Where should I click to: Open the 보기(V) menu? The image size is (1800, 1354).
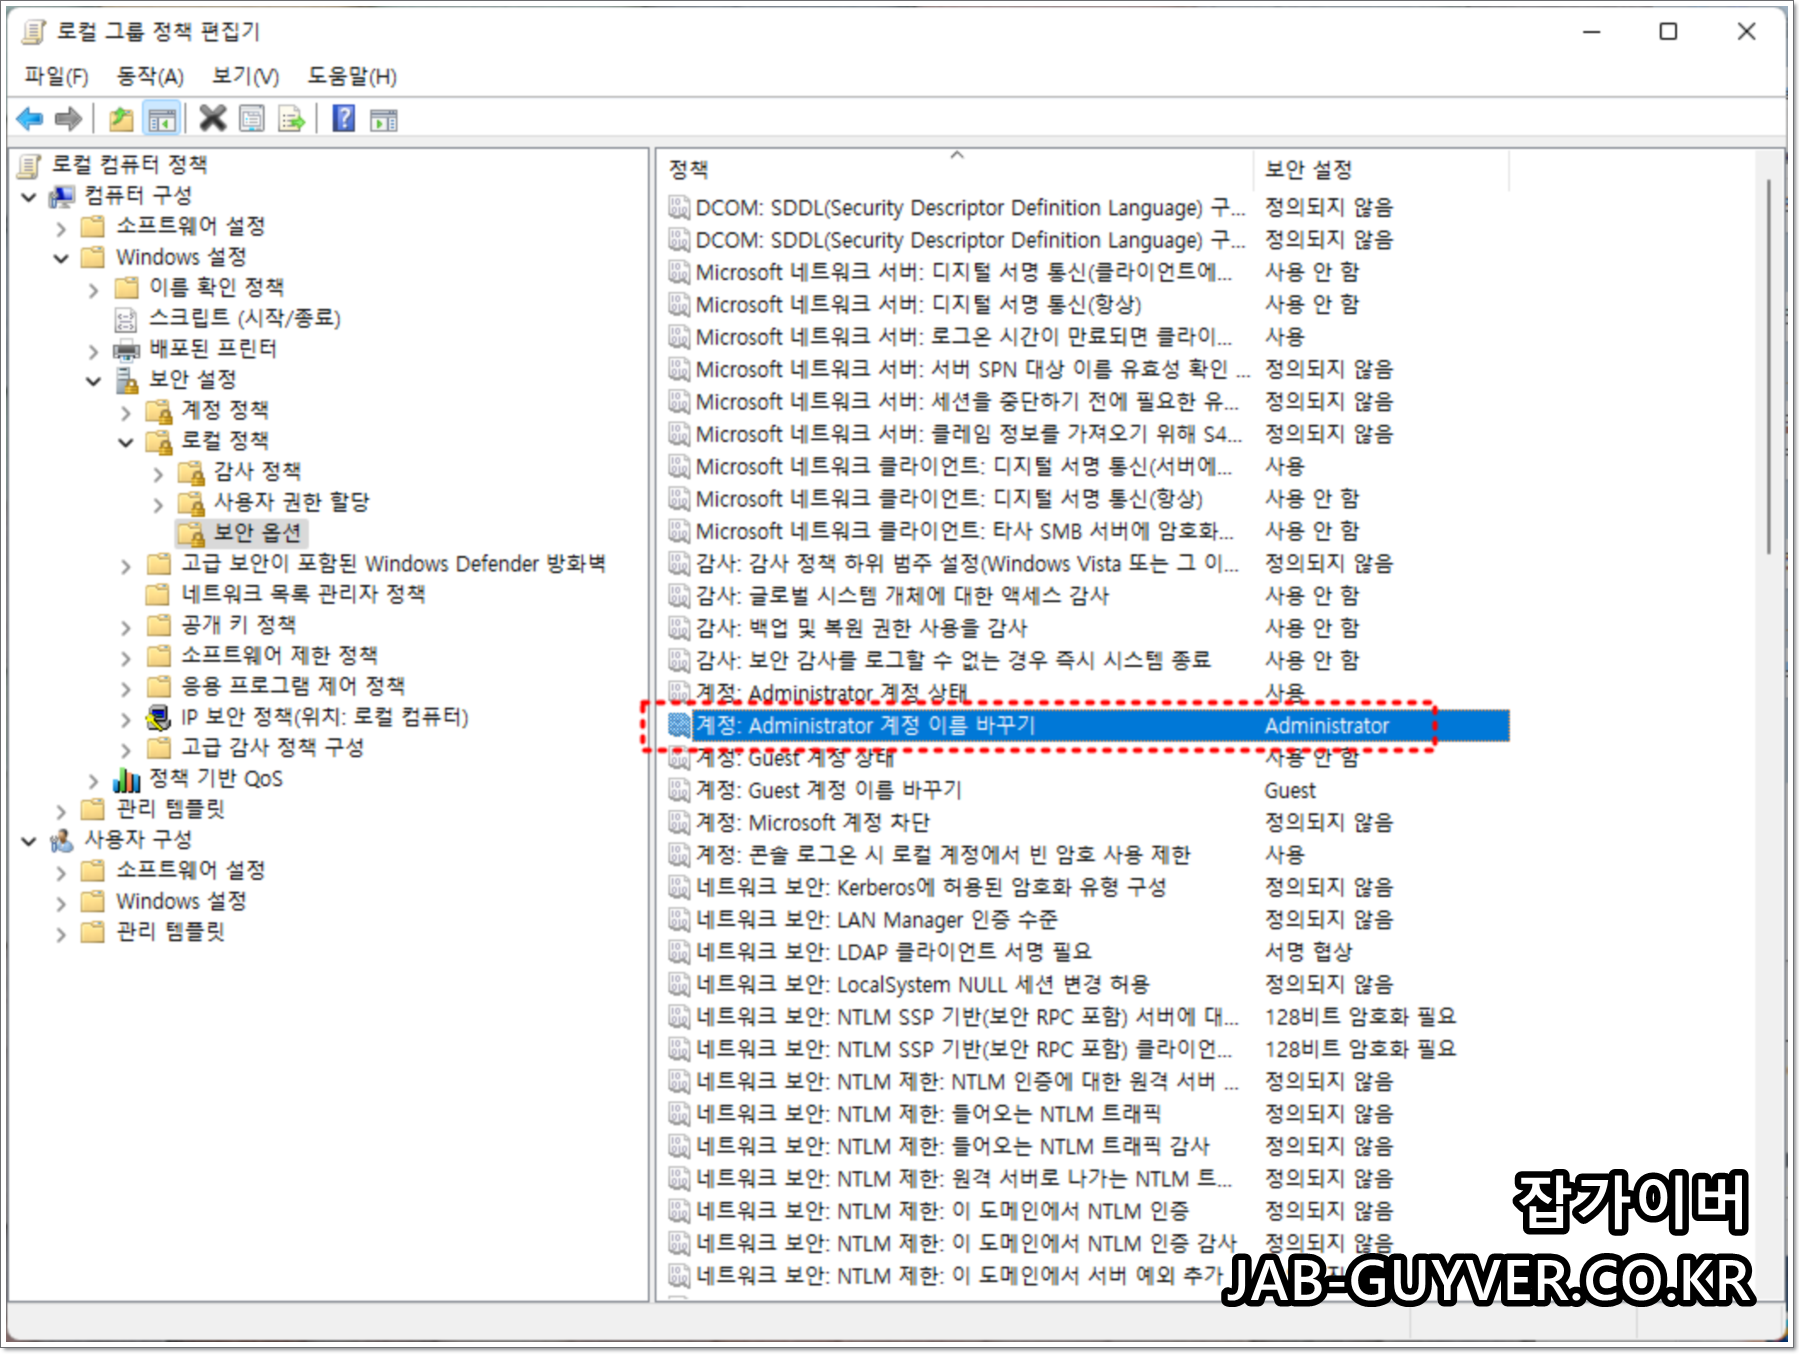click(245, 76)
